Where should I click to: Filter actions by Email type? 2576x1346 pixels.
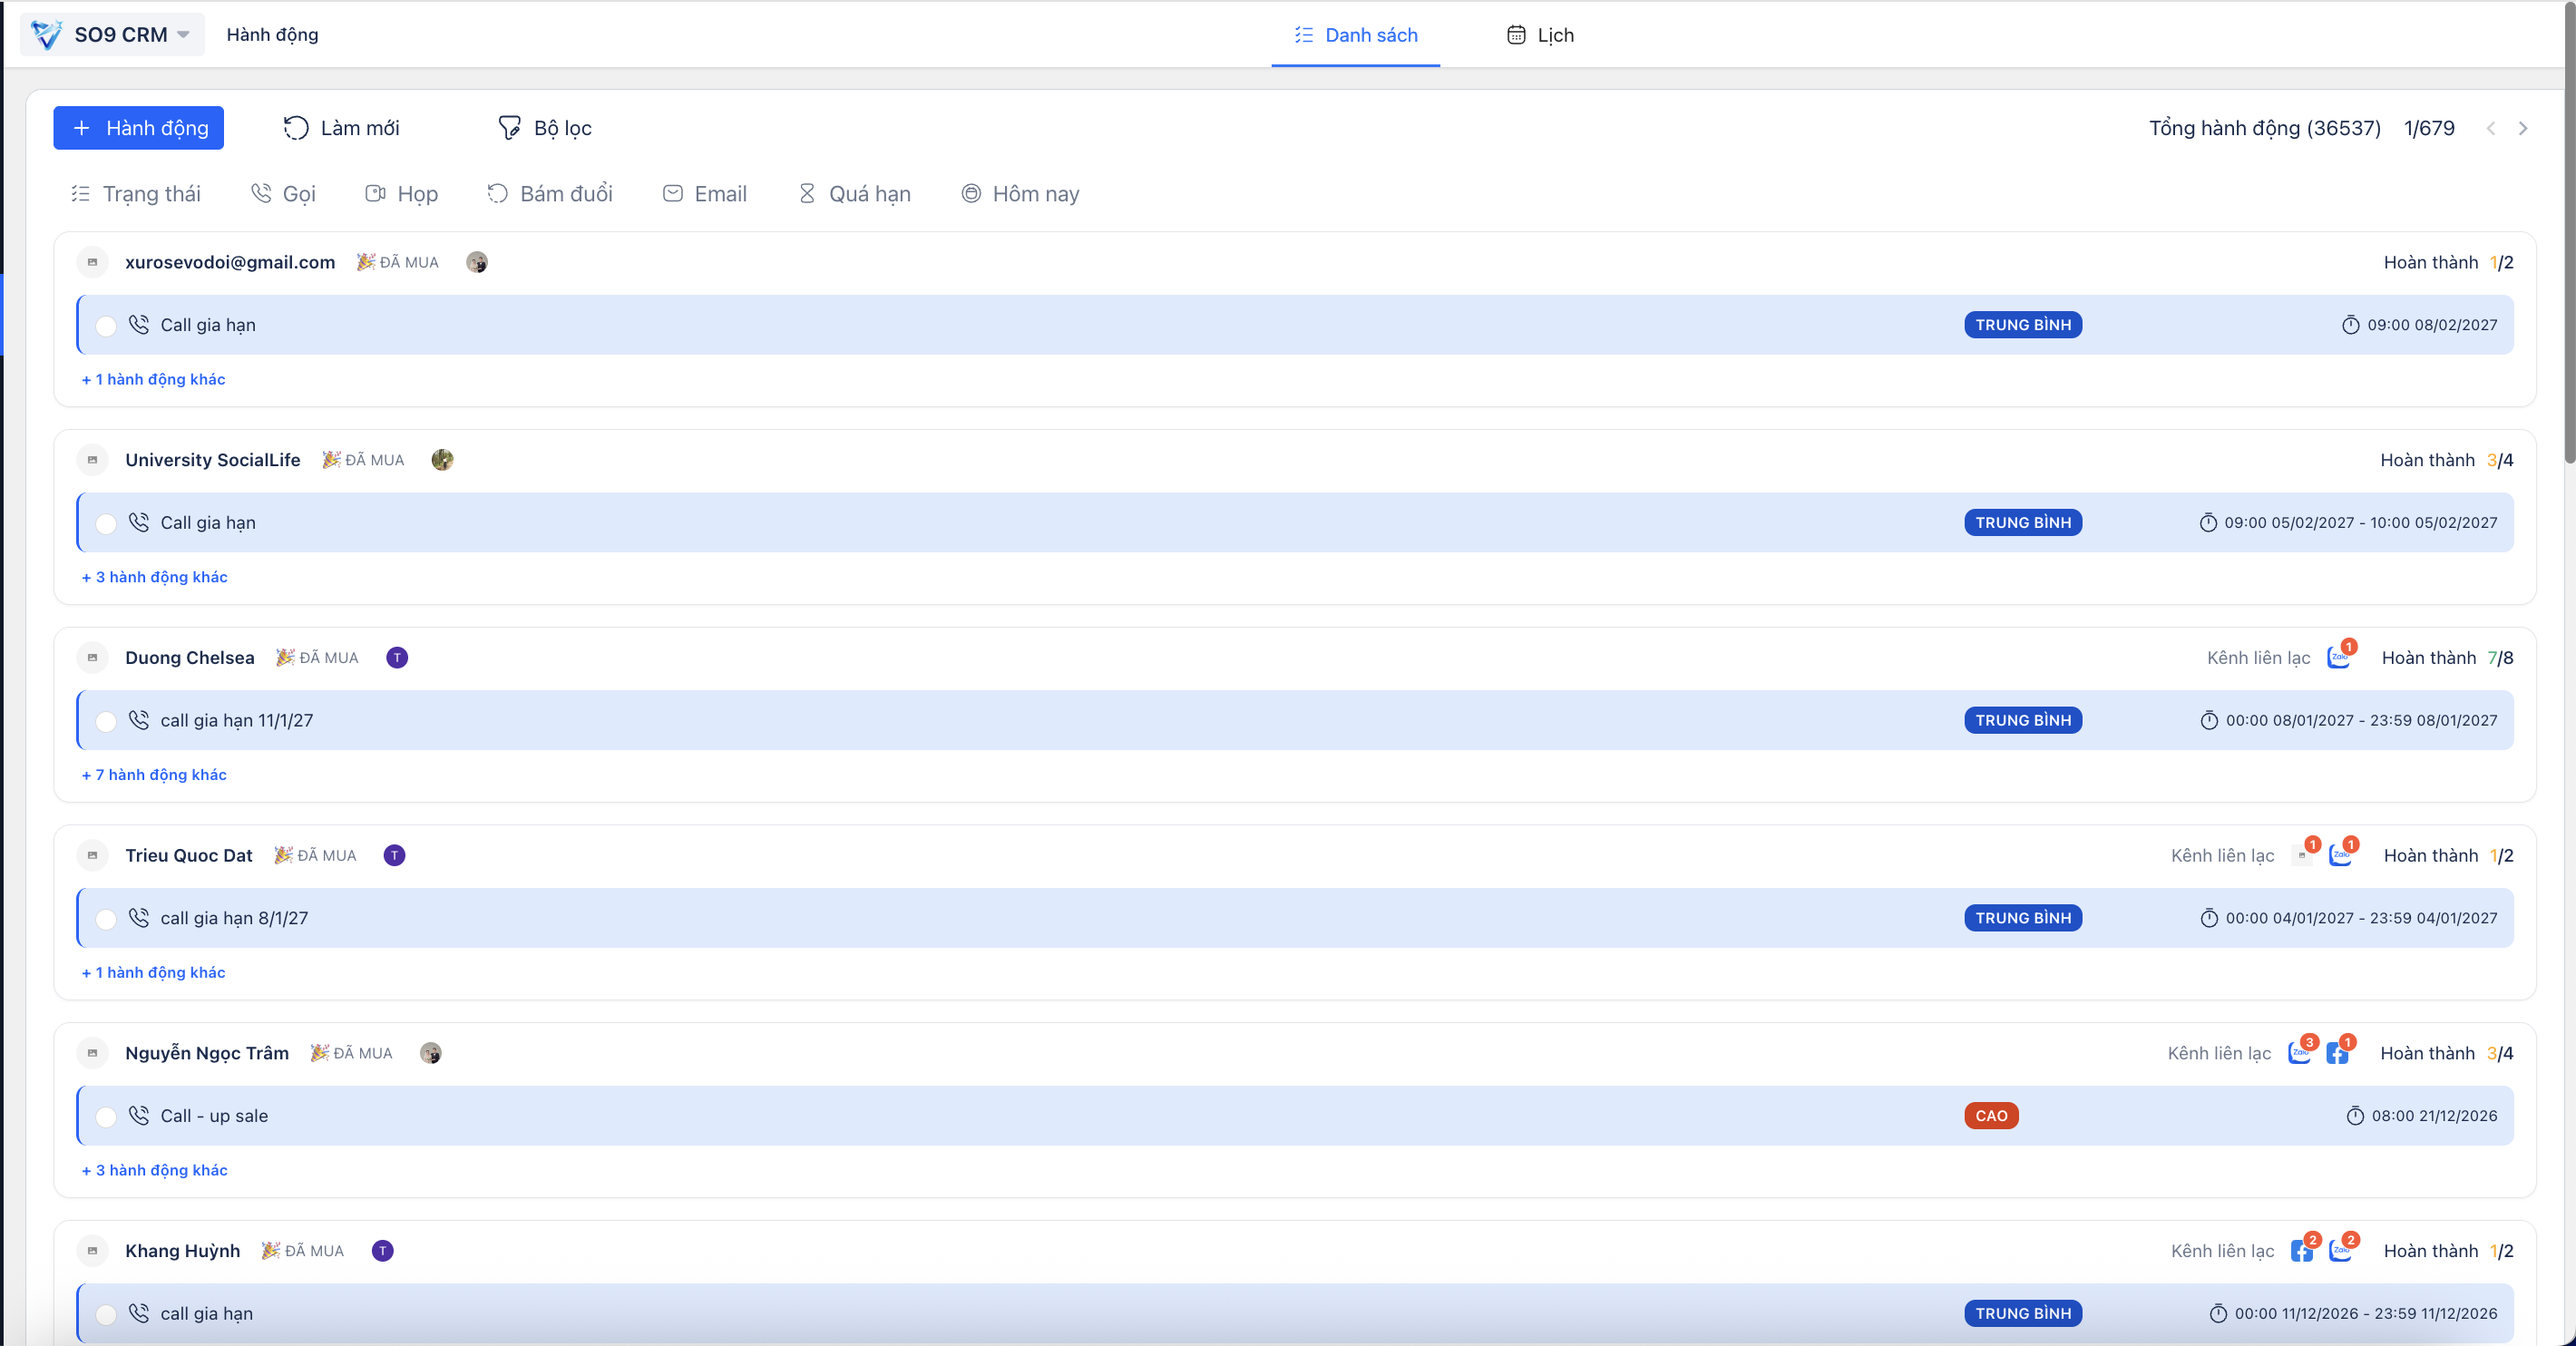[x=705, y=194]
